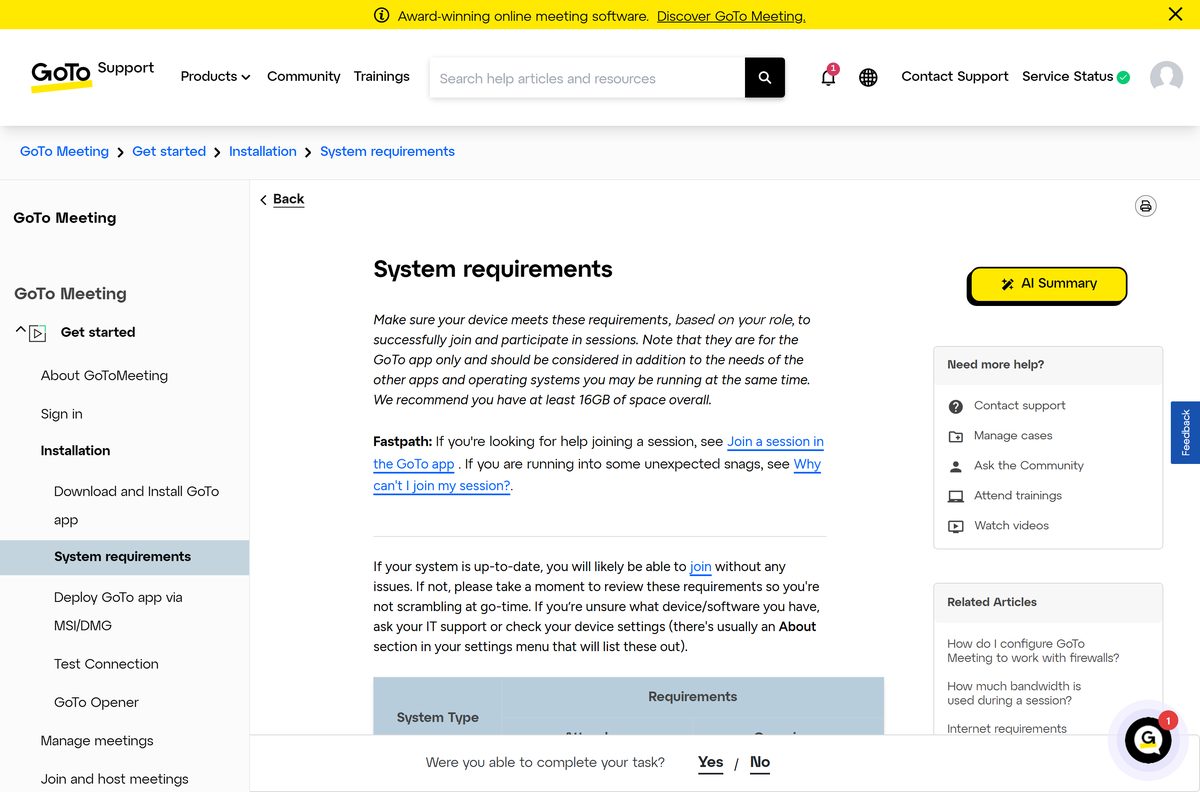The image size is (1200, 792).
Task: Answer Yes to task completion survey
Action: pos(711,762)
